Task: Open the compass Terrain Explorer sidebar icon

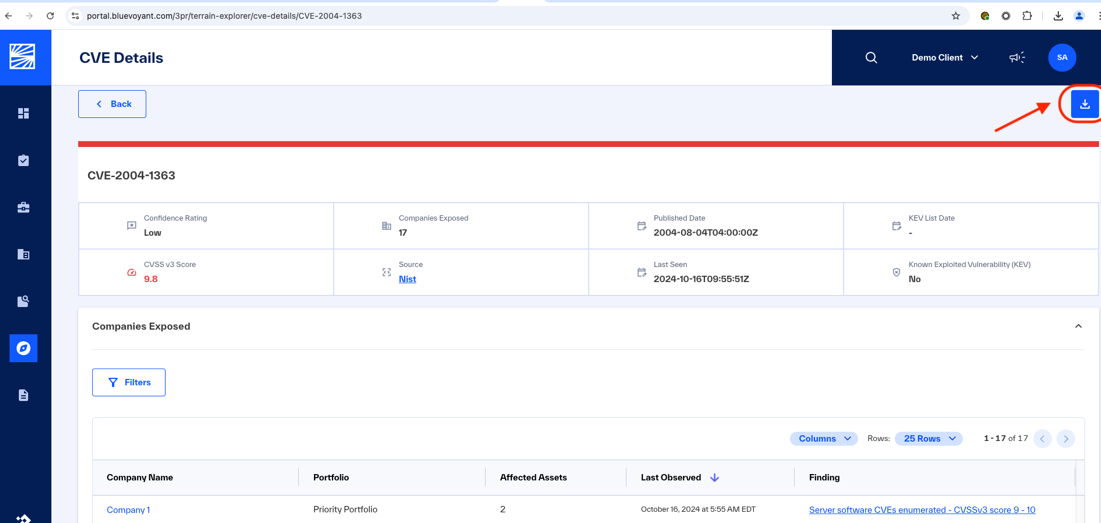Action: pos(23,348)
